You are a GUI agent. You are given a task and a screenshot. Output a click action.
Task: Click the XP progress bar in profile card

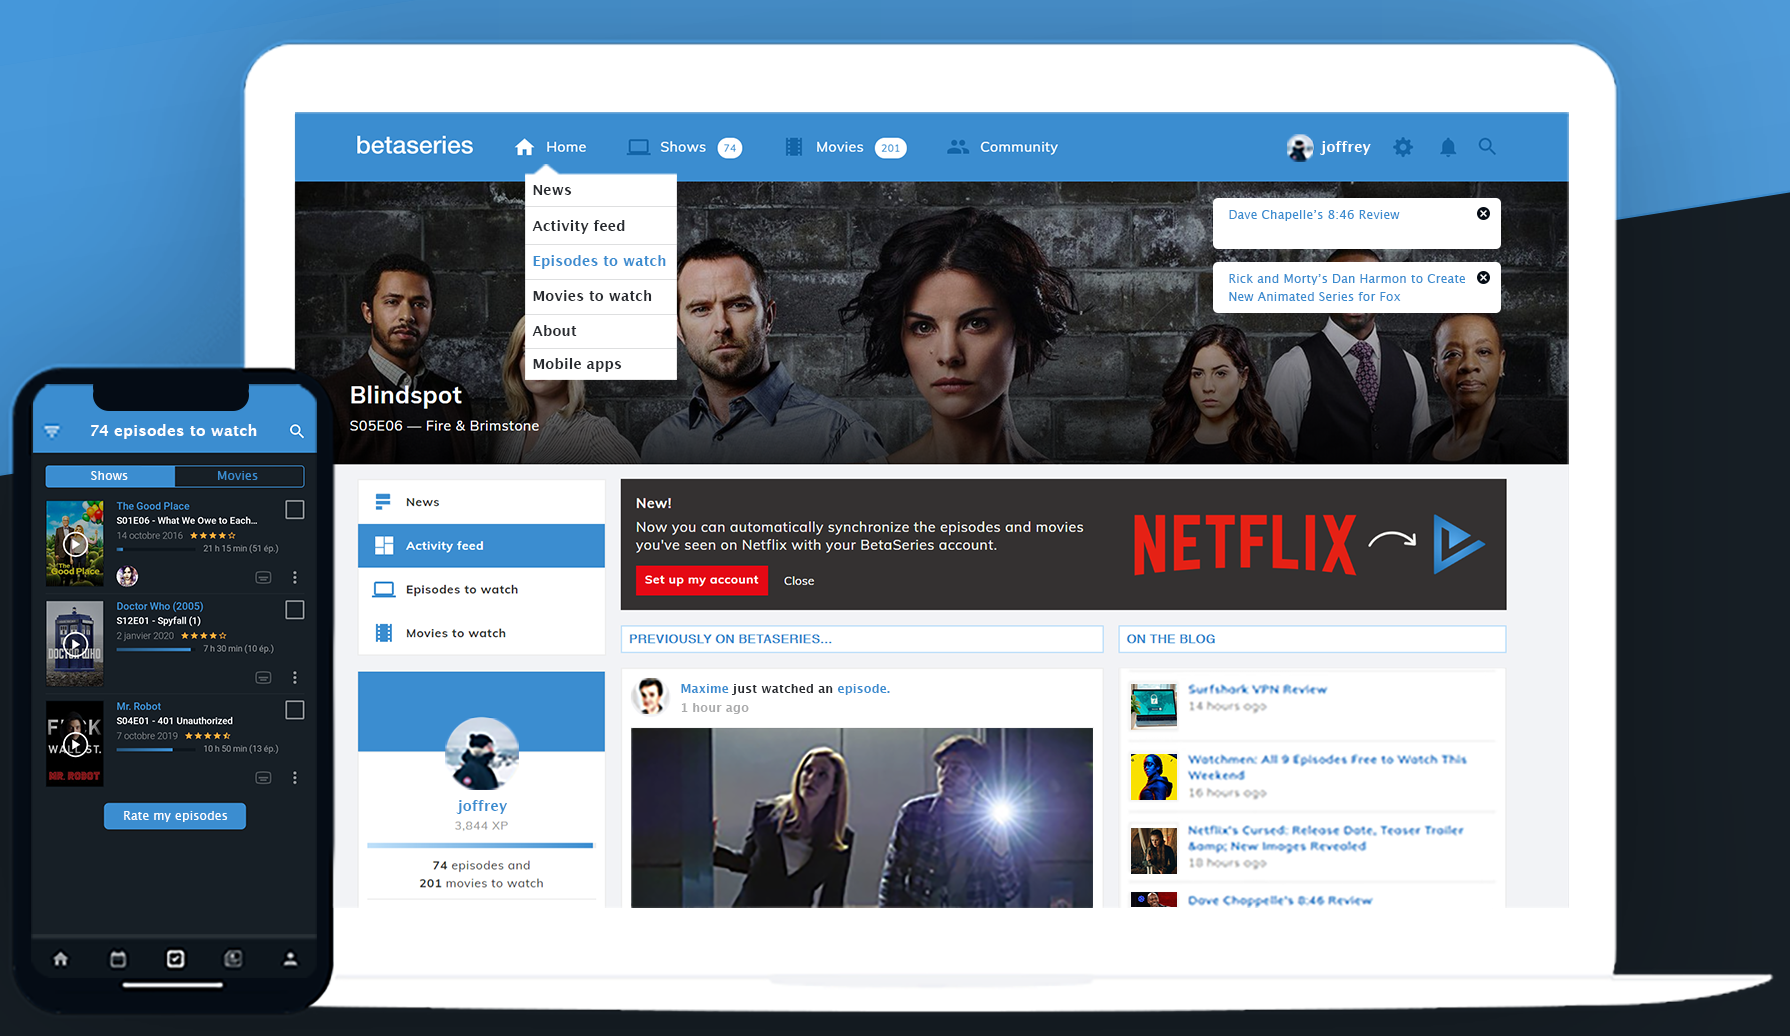(481, 846)
